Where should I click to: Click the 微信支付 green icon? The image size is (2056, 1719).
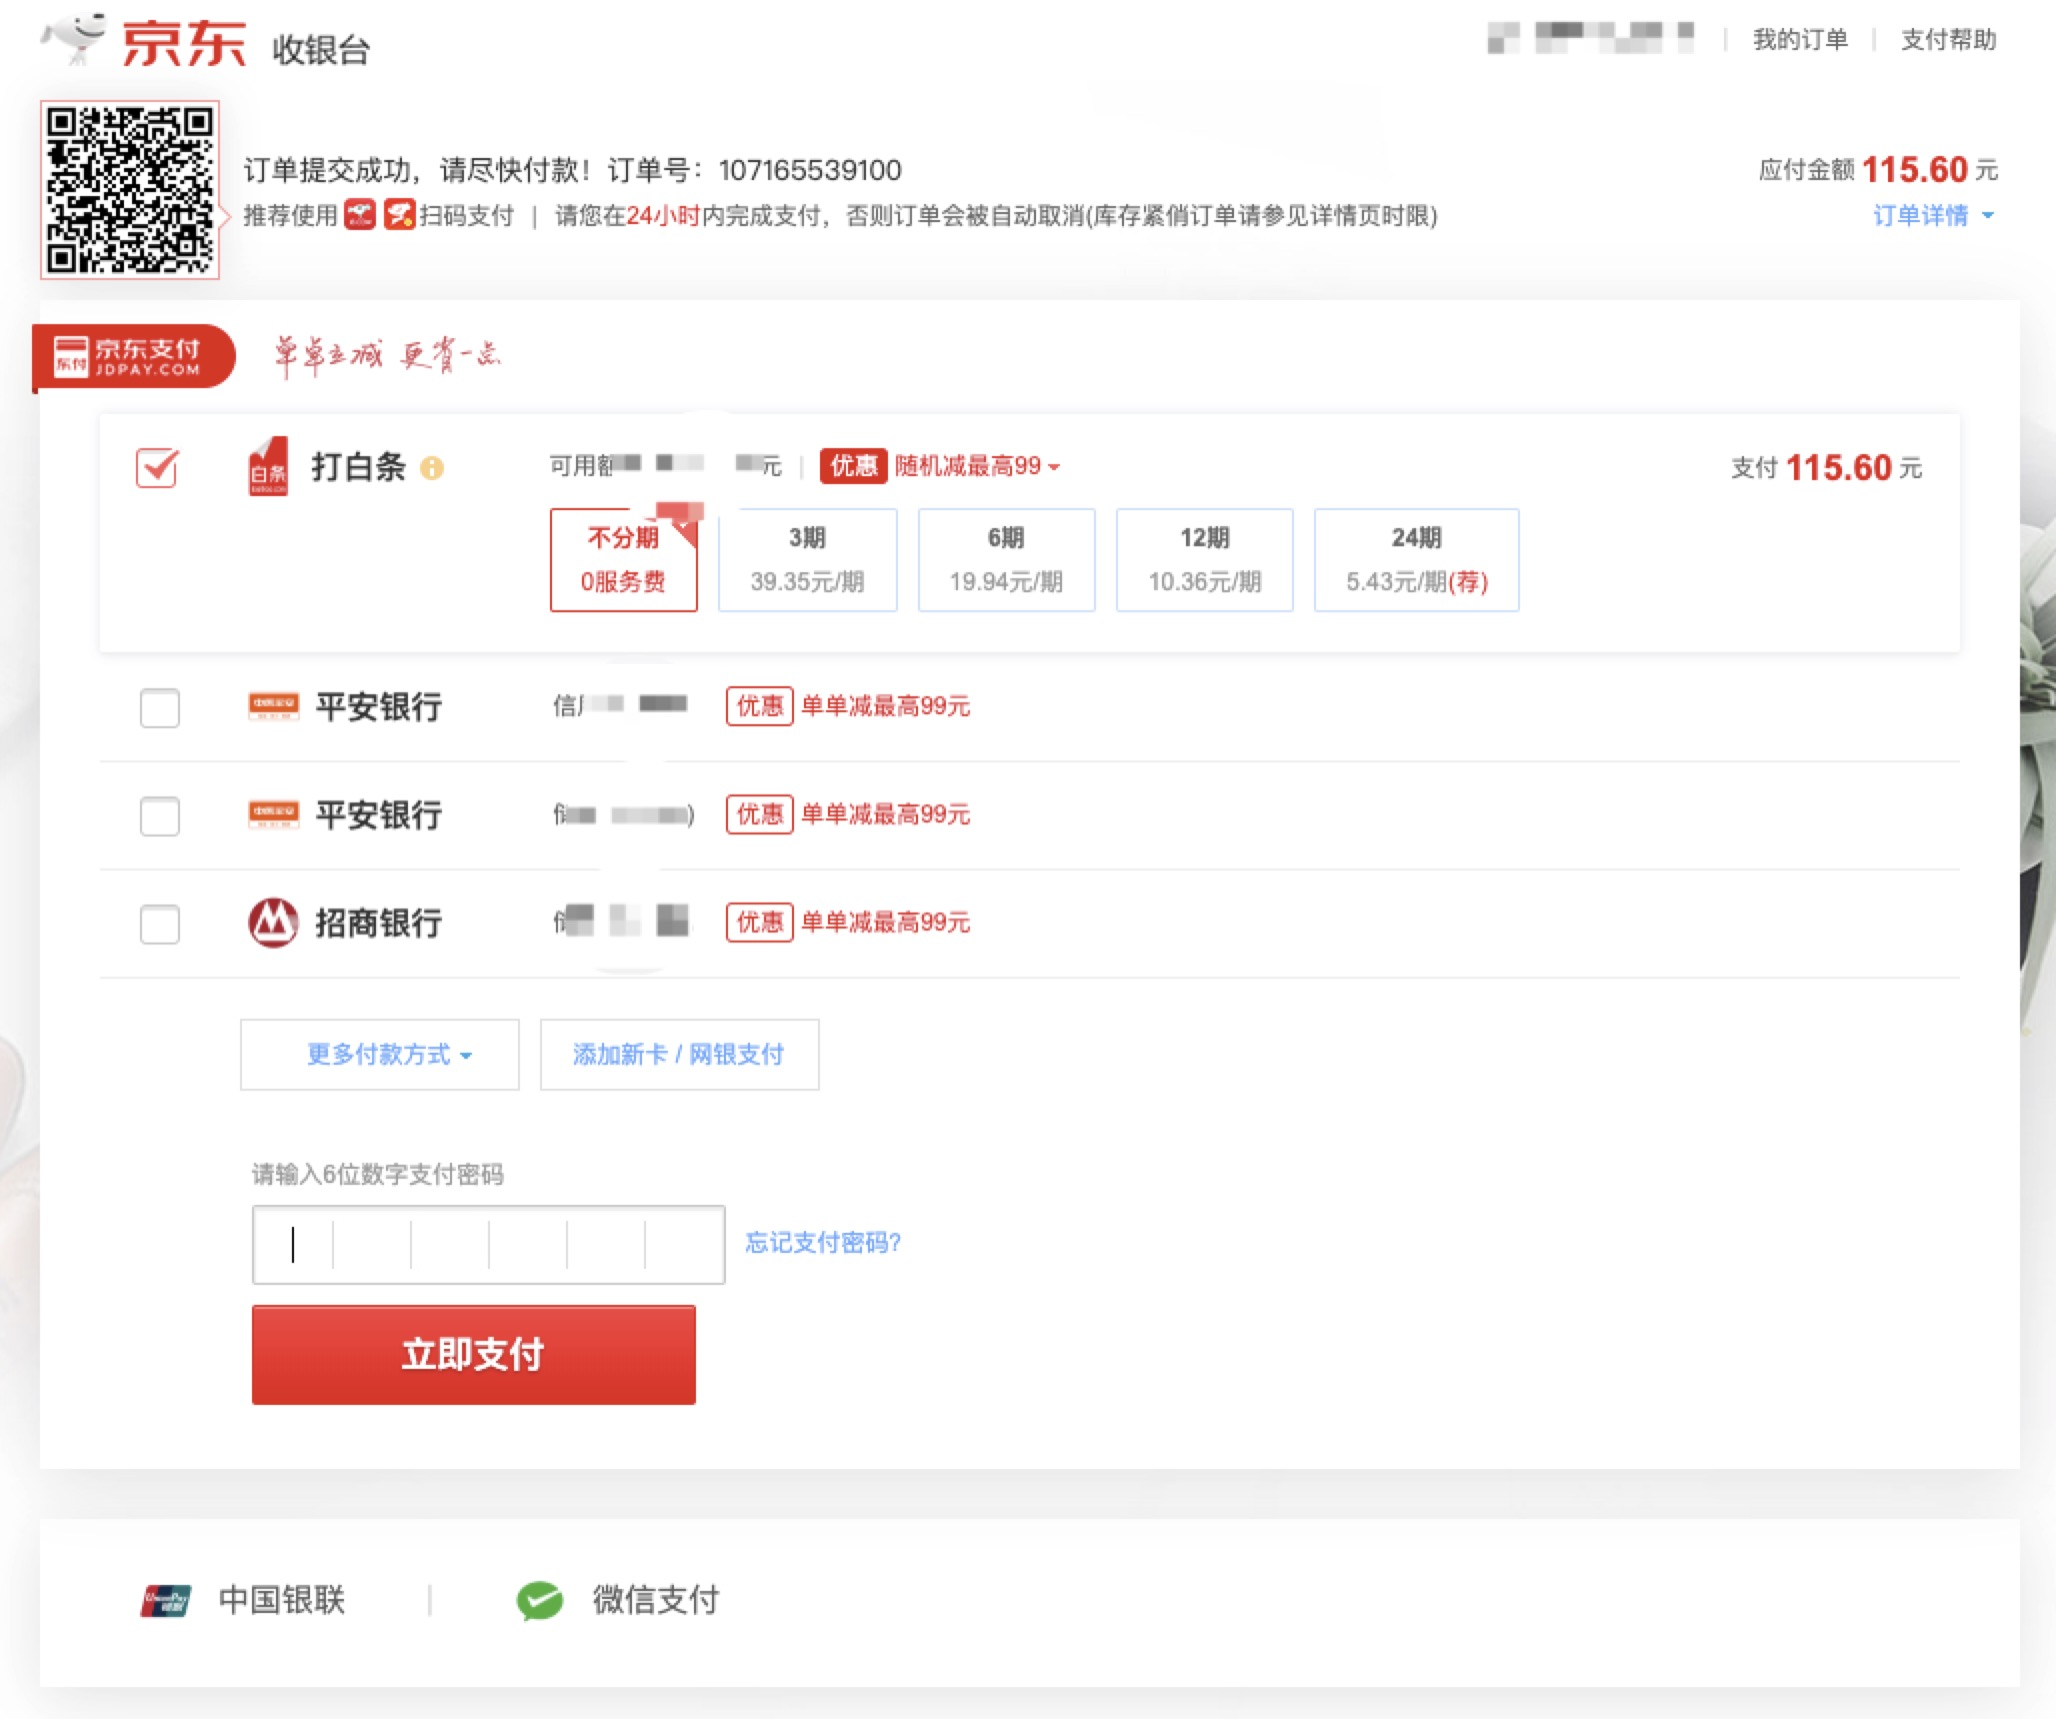coord(540,1600)
